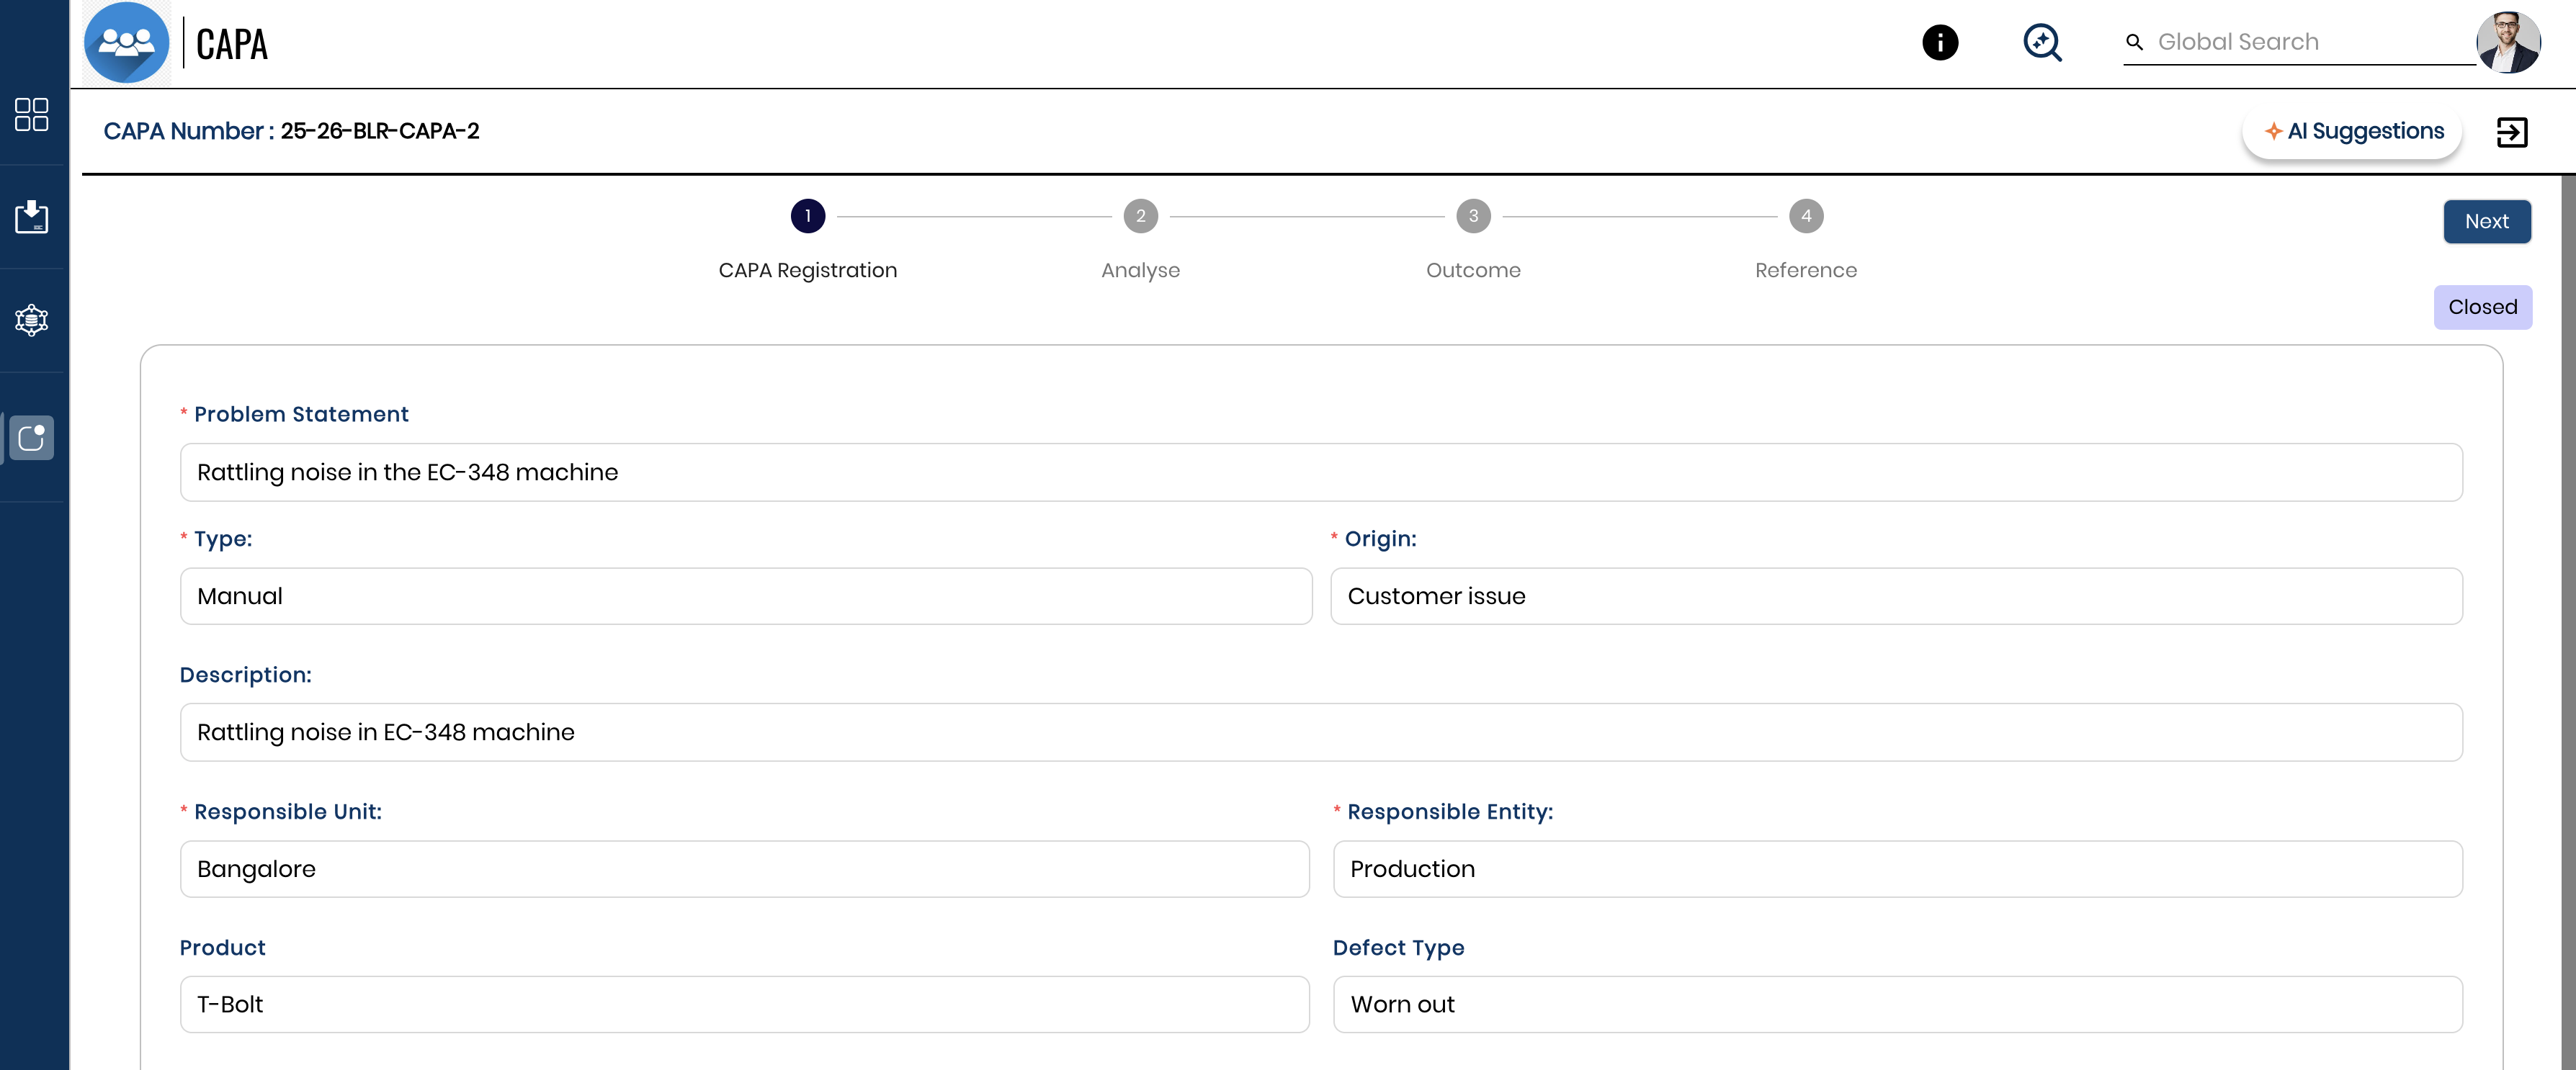Click the AI Suggestions button

pos(2352,131)
